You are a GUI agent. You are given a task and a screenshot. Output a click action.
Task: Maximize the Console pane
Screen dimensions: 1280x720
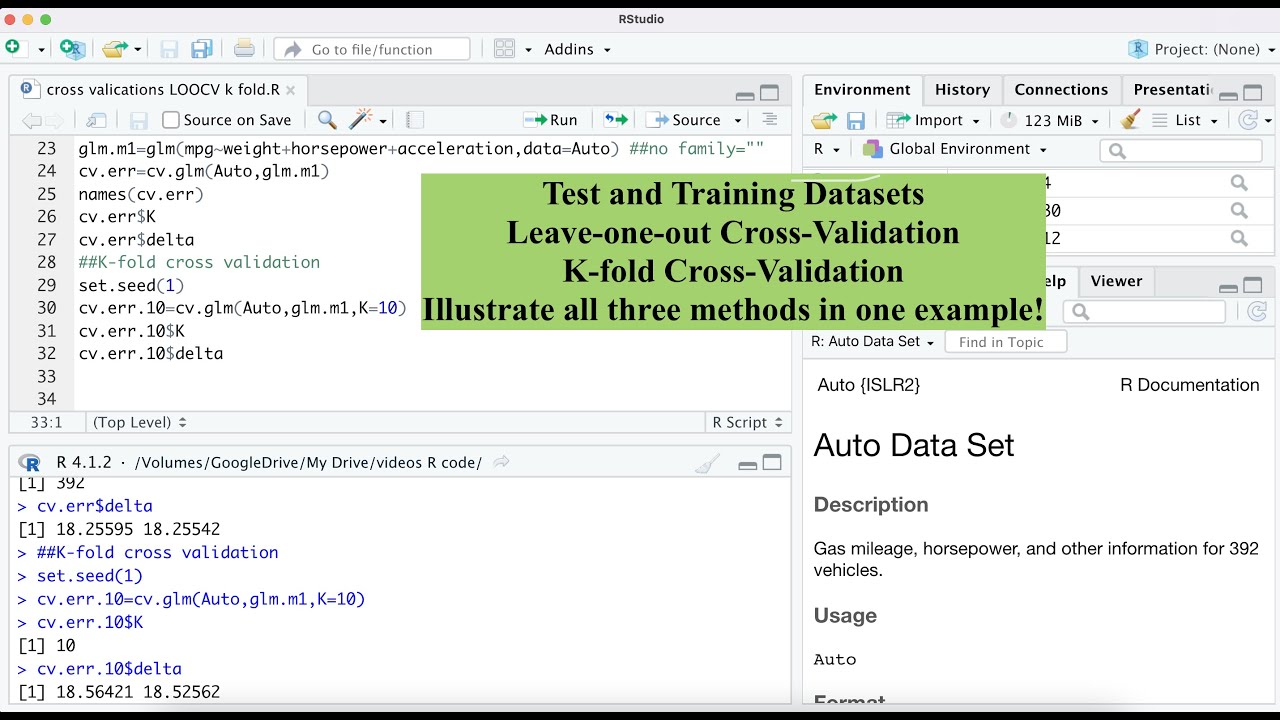point(772,463)
